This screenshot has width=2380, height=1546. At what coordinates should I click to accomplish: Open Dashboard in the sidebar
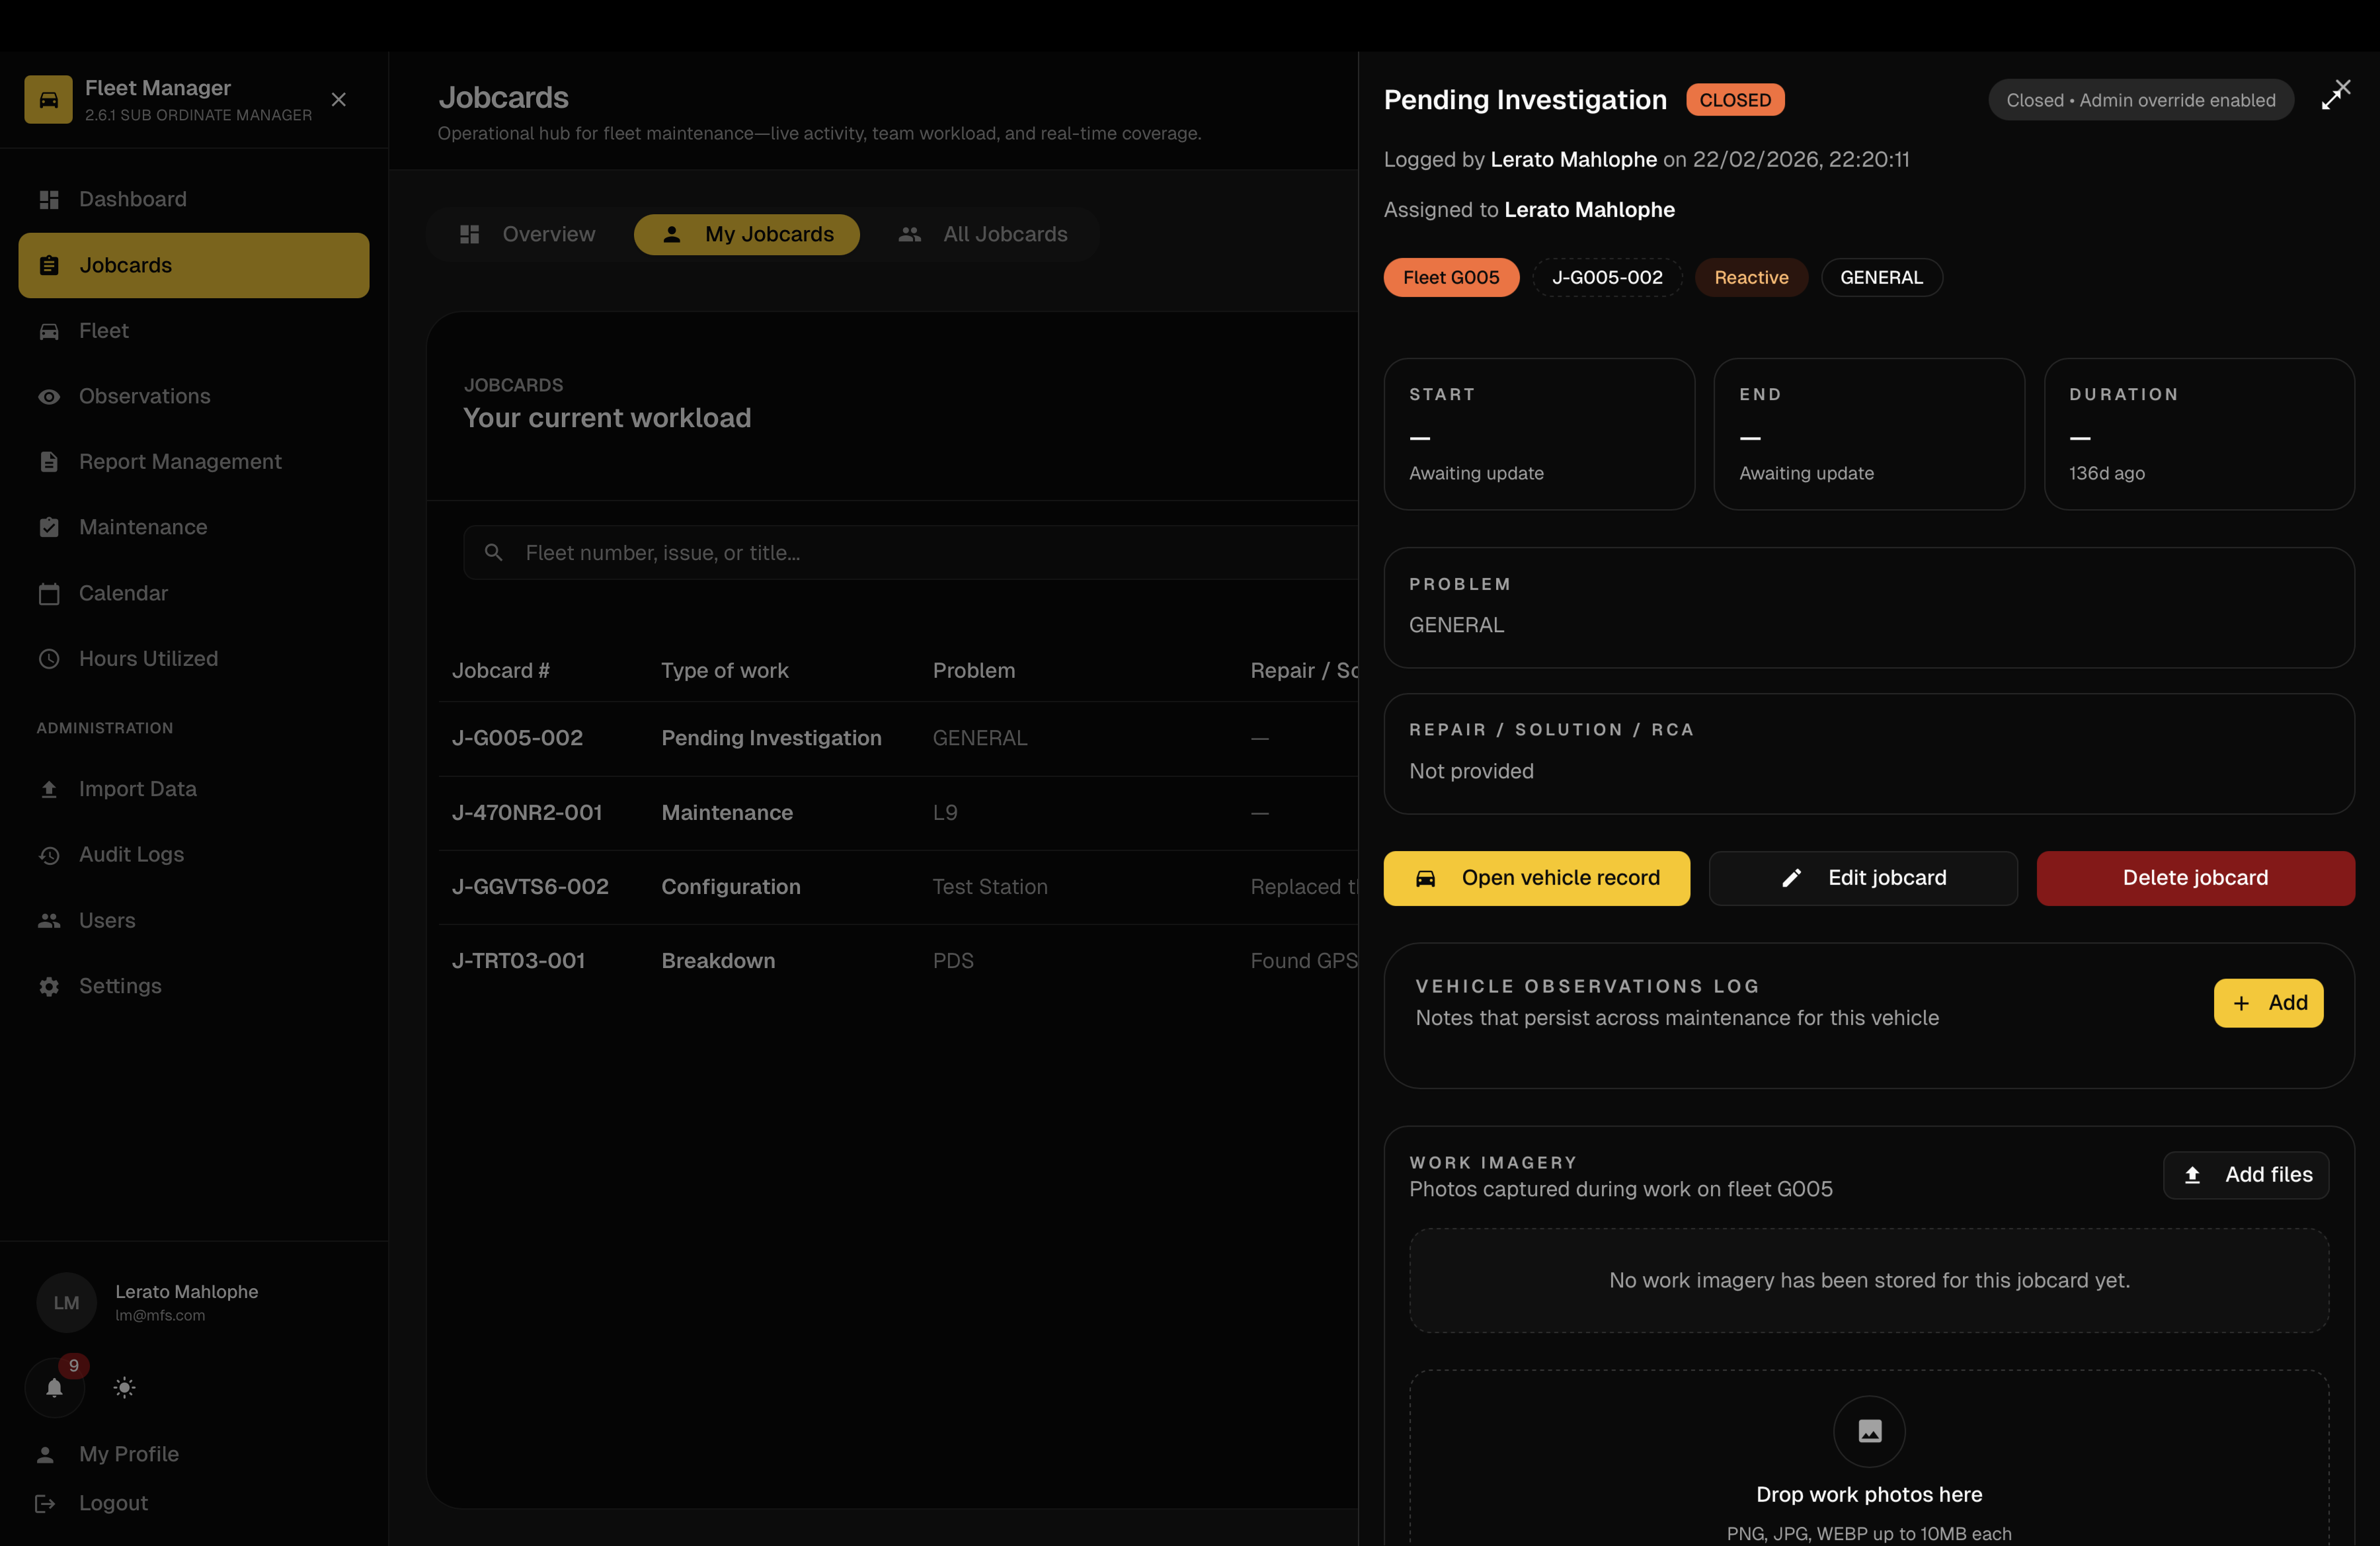pyautogui.click(x=194, y=199)
